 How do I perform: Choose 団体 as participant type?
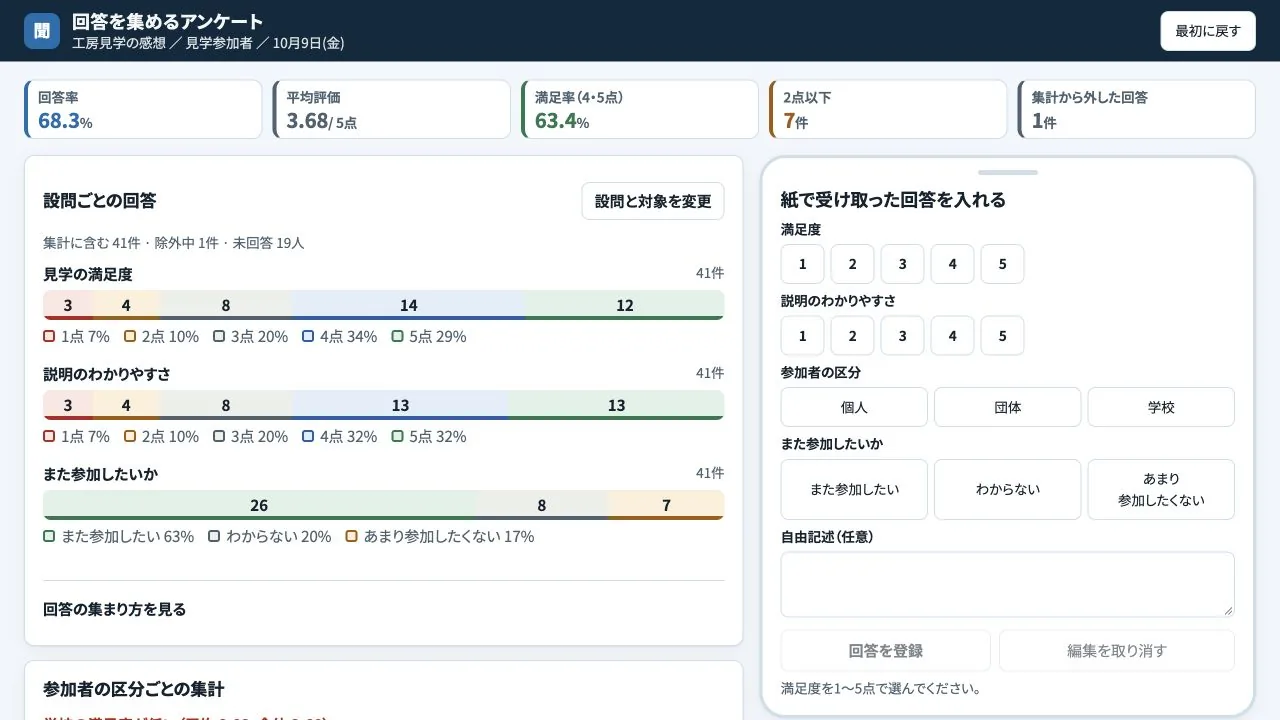tap(1008, 407)
